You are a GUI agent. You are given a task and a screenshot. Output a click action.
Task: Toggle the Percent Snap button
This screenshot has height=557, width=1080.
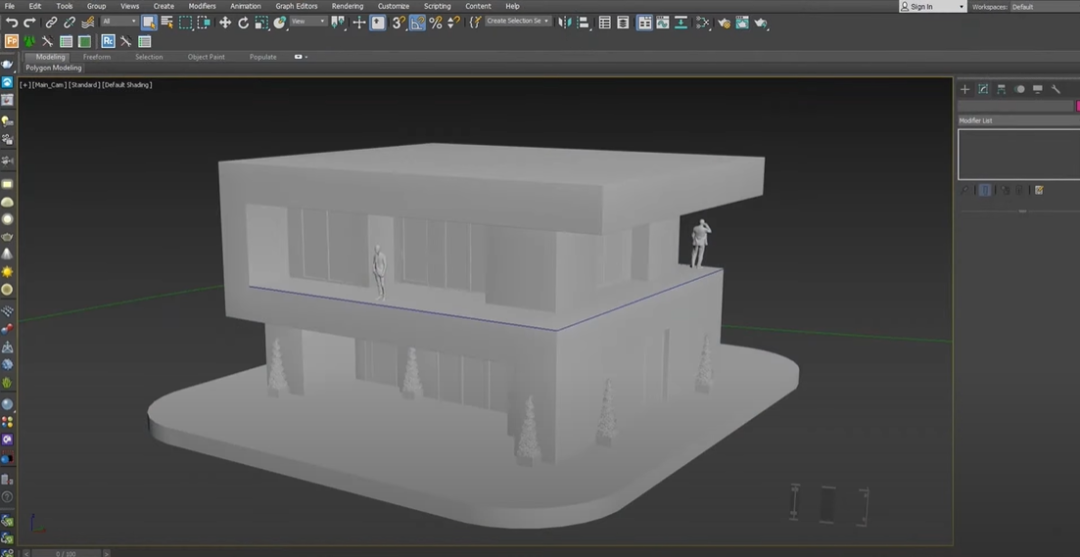(435, 22)
